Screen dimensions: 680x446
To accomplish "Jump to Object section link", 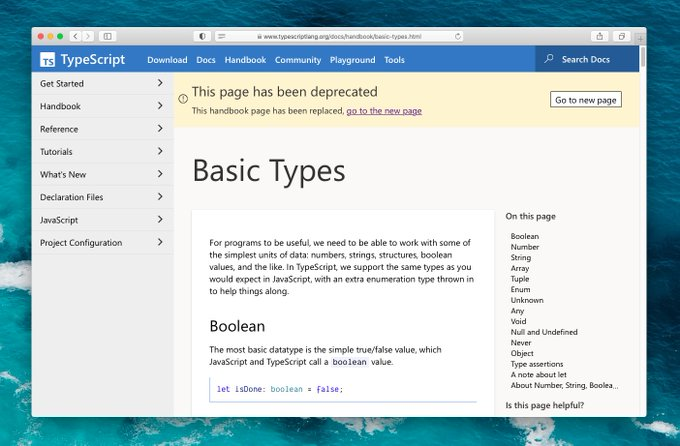I will (x=522, y=354).
